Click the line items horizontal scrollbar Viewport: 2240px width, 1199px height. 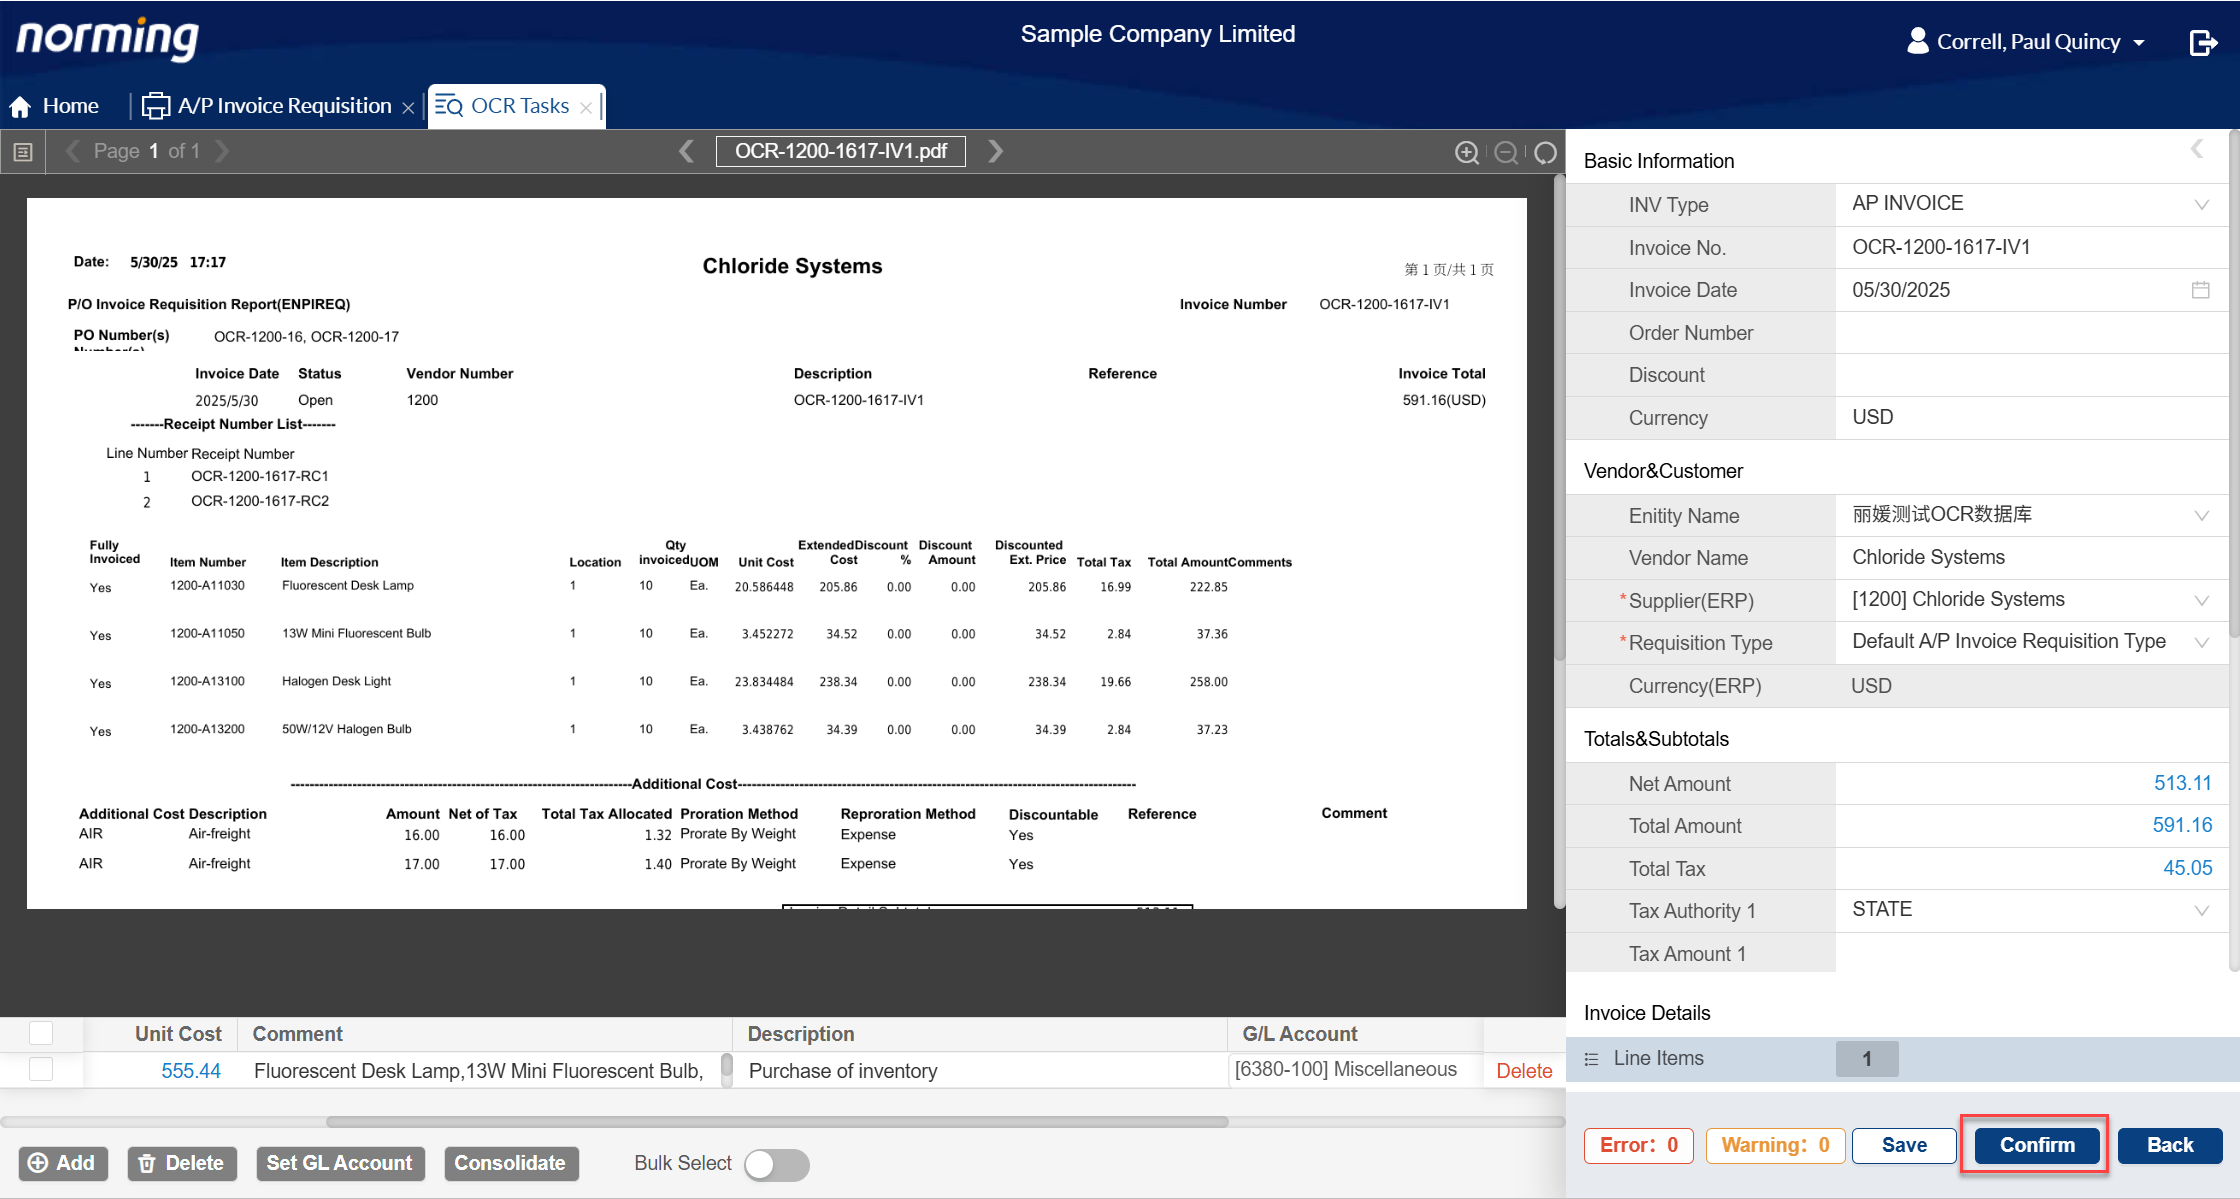(776, 1122)
